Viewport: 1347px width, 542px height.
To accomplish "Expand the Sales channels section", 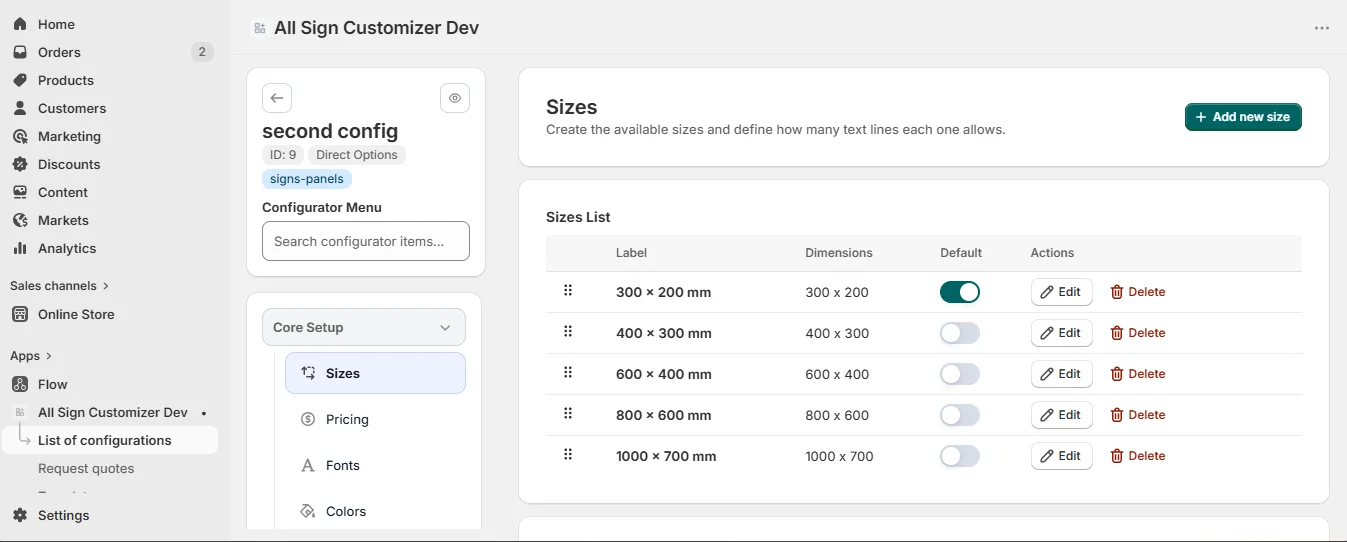I will click(x=60, y=286).
